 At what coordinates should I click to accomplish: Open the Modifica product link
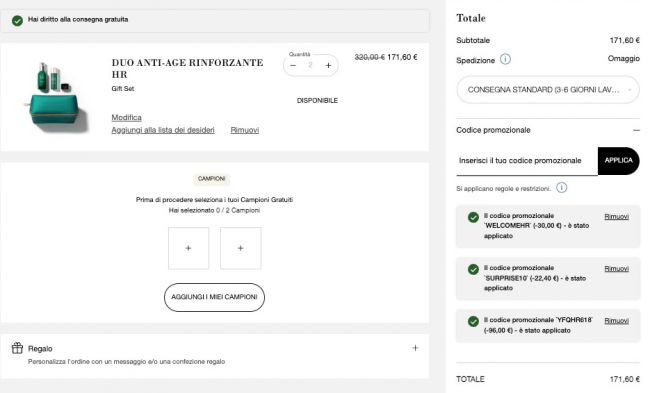point(126,118)
